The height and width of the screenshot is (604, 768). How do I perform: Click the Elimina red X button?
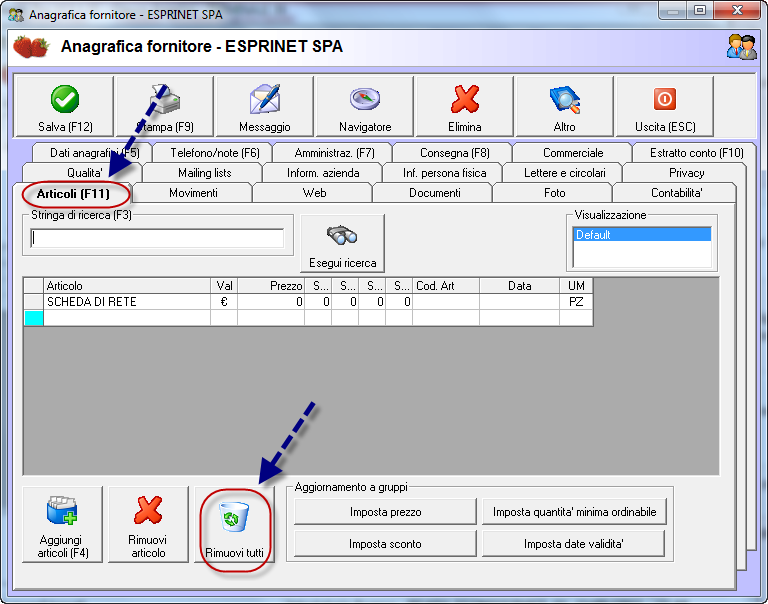(464, 106)
